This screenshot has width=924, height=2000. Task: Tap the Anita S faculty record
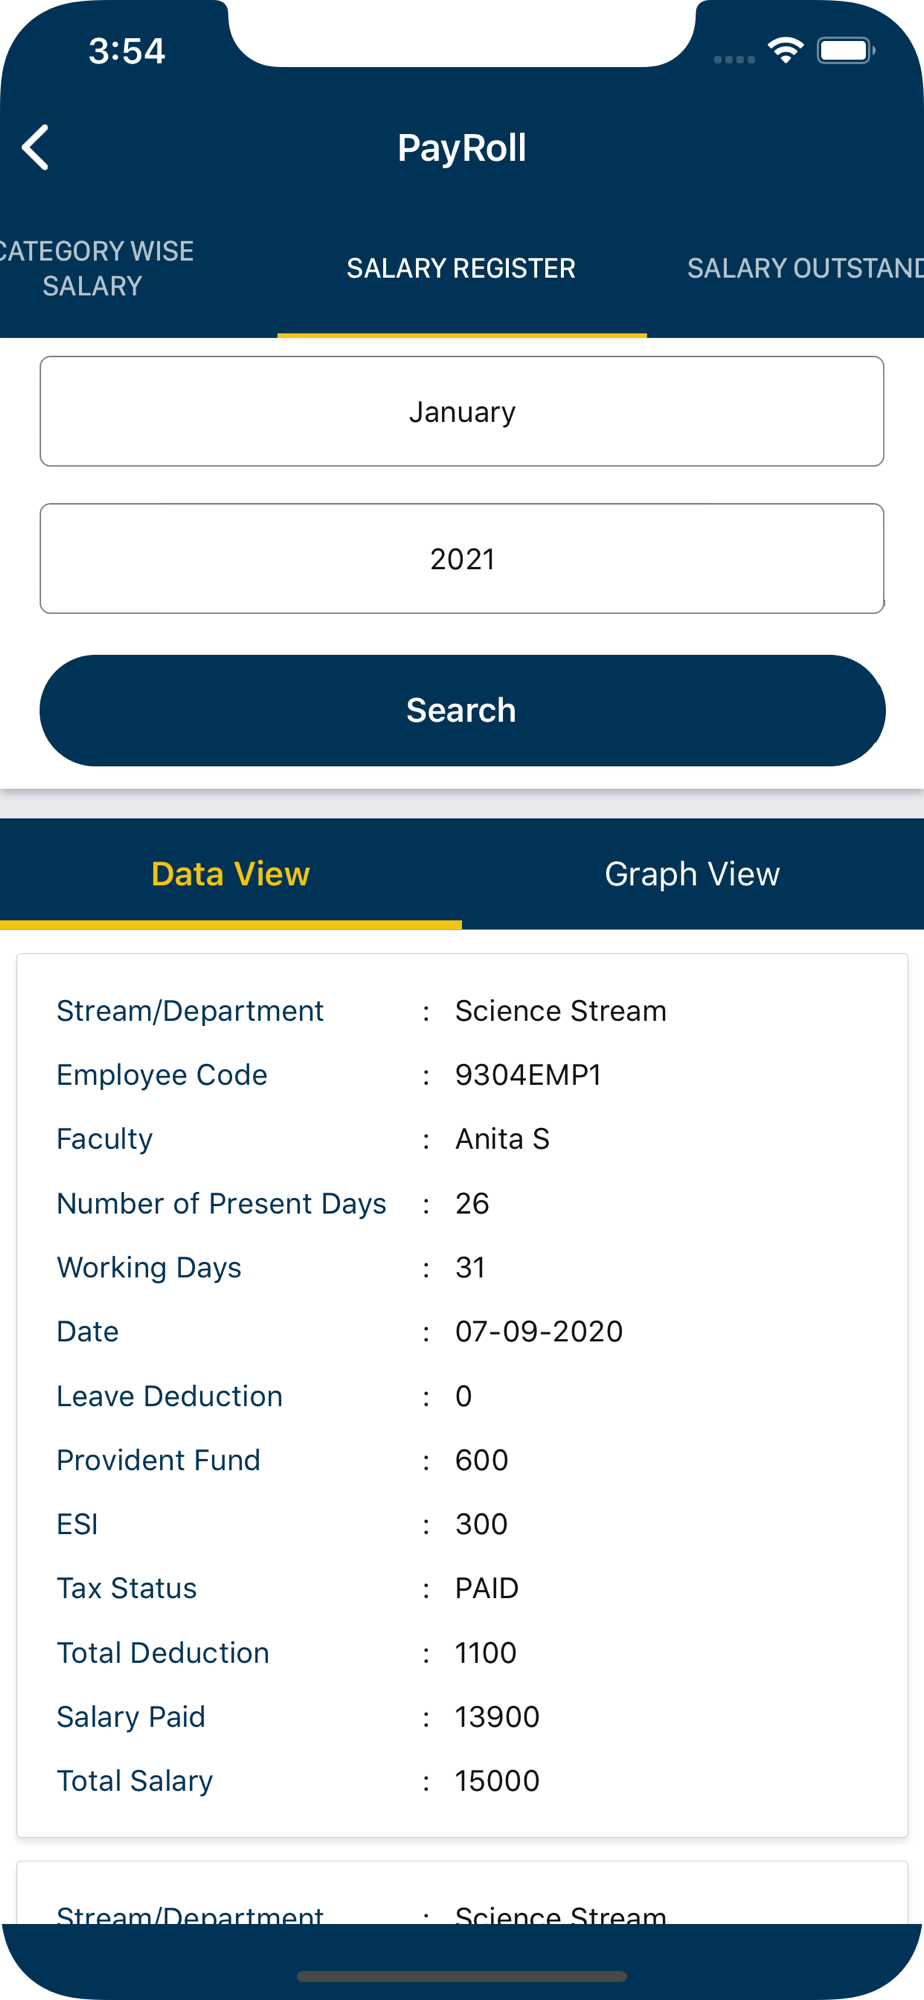(x=502, y=1139)
